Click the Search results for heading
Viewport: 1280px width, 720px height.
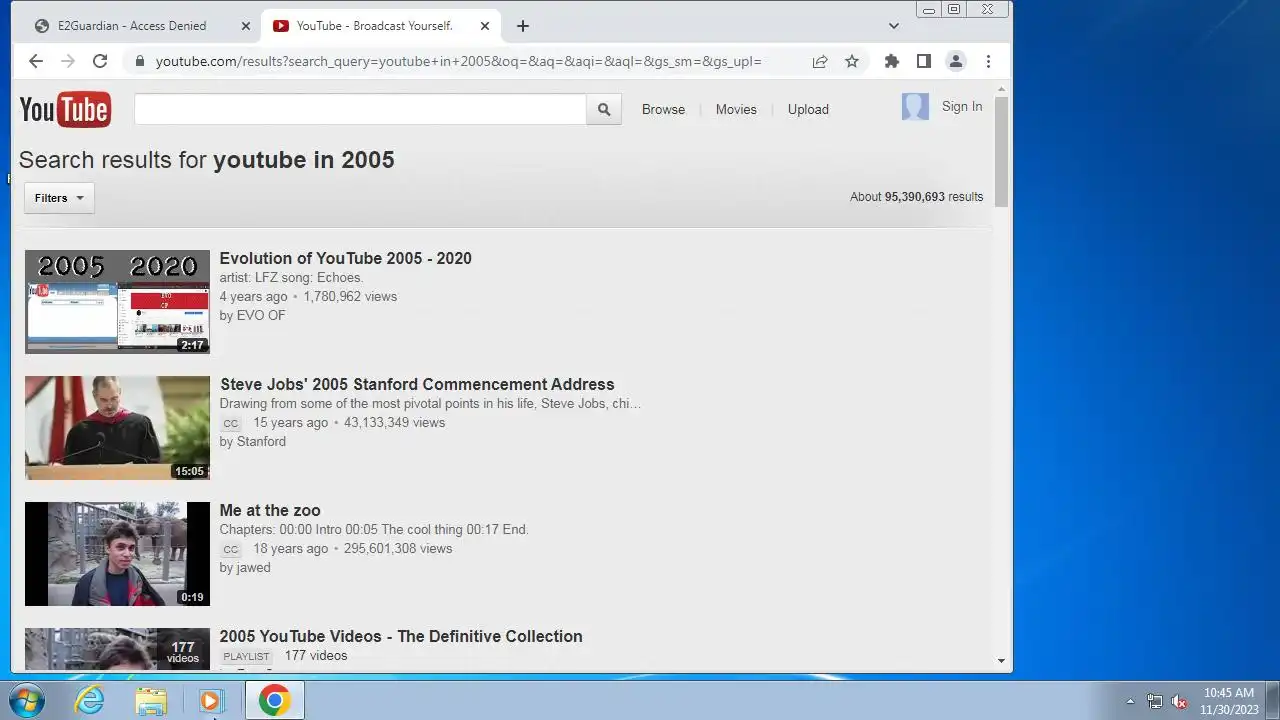(206, 160)
